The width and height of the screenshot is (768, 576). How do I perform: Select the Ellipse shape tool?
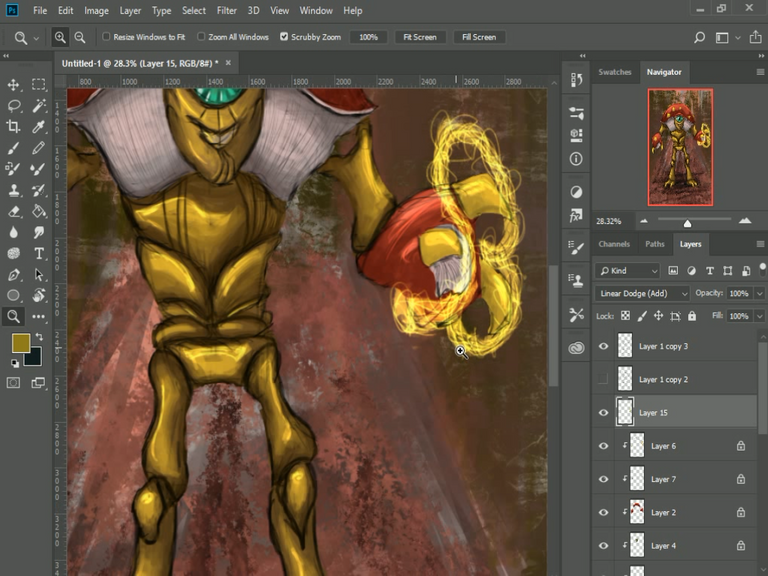tap(13, 295)
